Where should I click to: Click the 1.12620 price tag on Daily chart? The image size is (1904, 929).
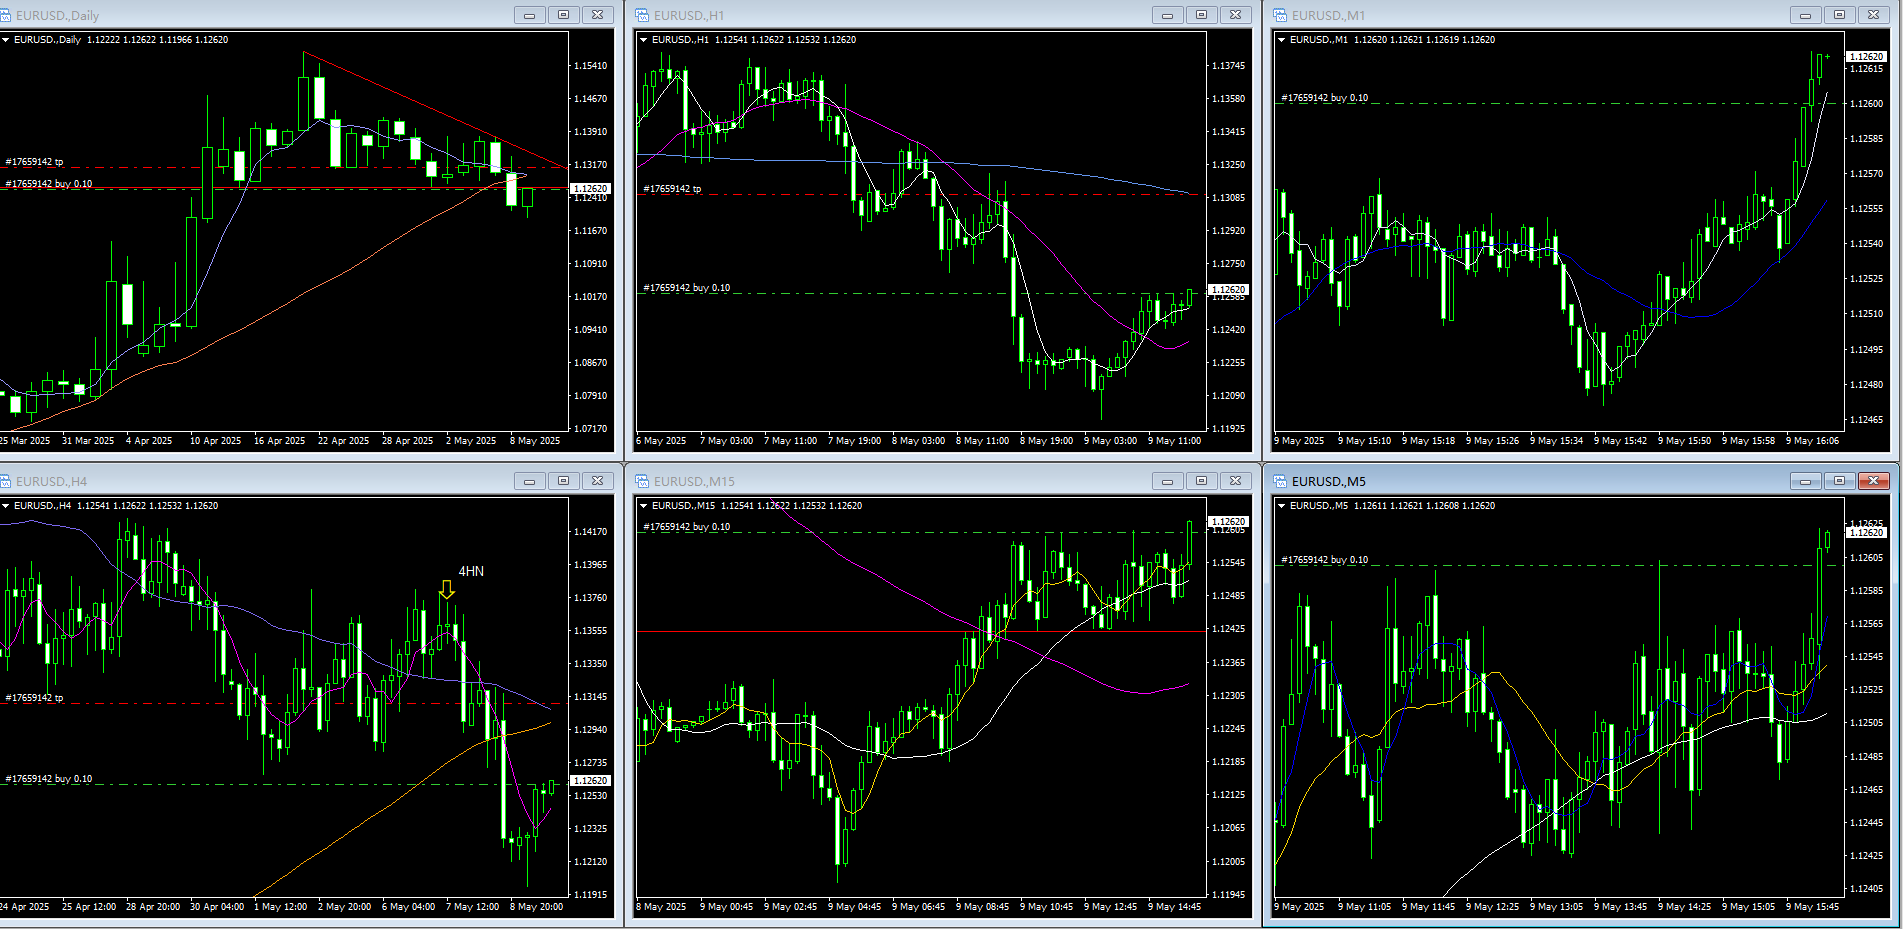coord(590,188)
